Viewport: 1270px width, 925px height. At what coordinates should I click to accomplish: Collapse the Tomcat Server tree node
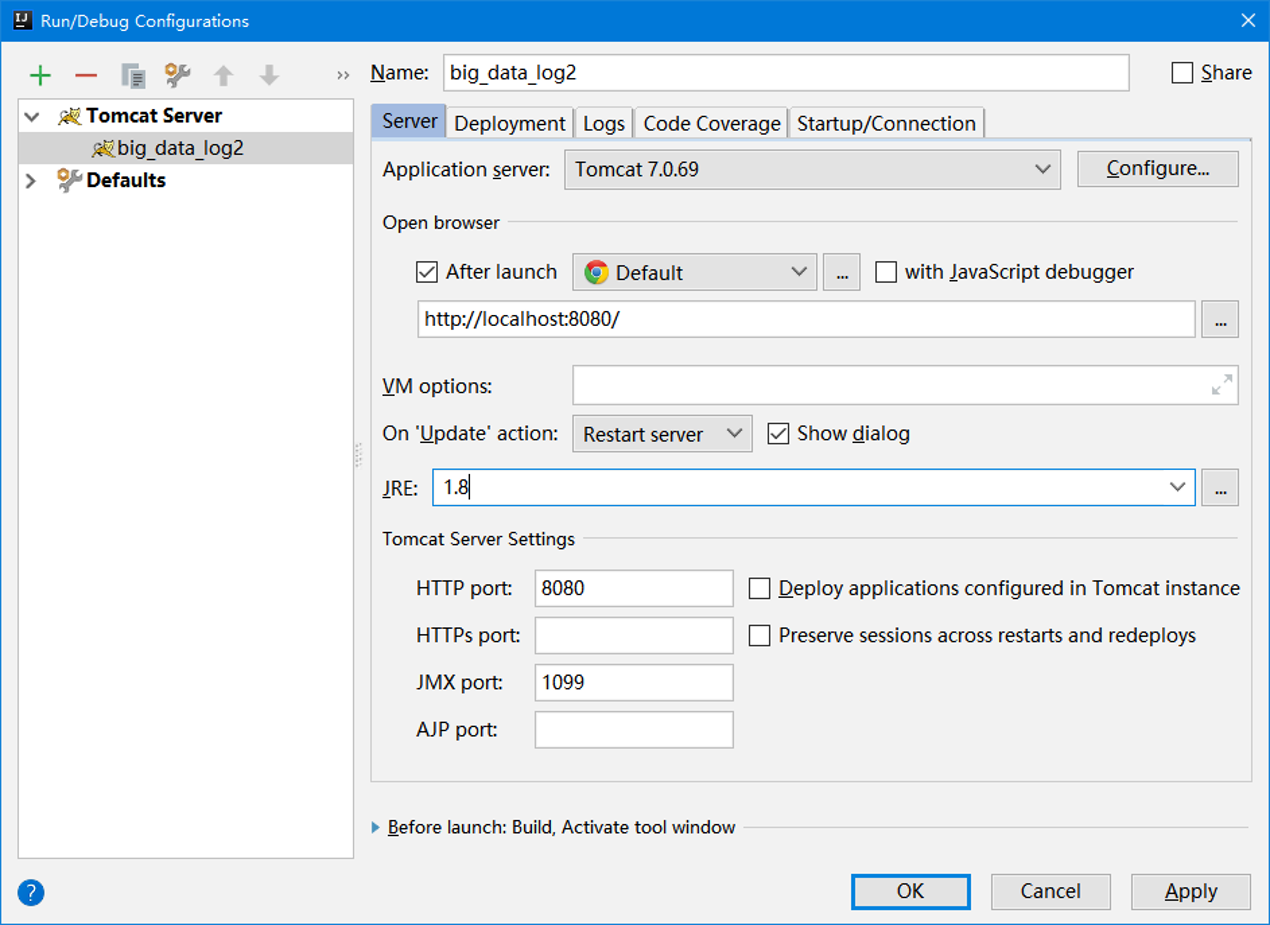click(33, 117)
